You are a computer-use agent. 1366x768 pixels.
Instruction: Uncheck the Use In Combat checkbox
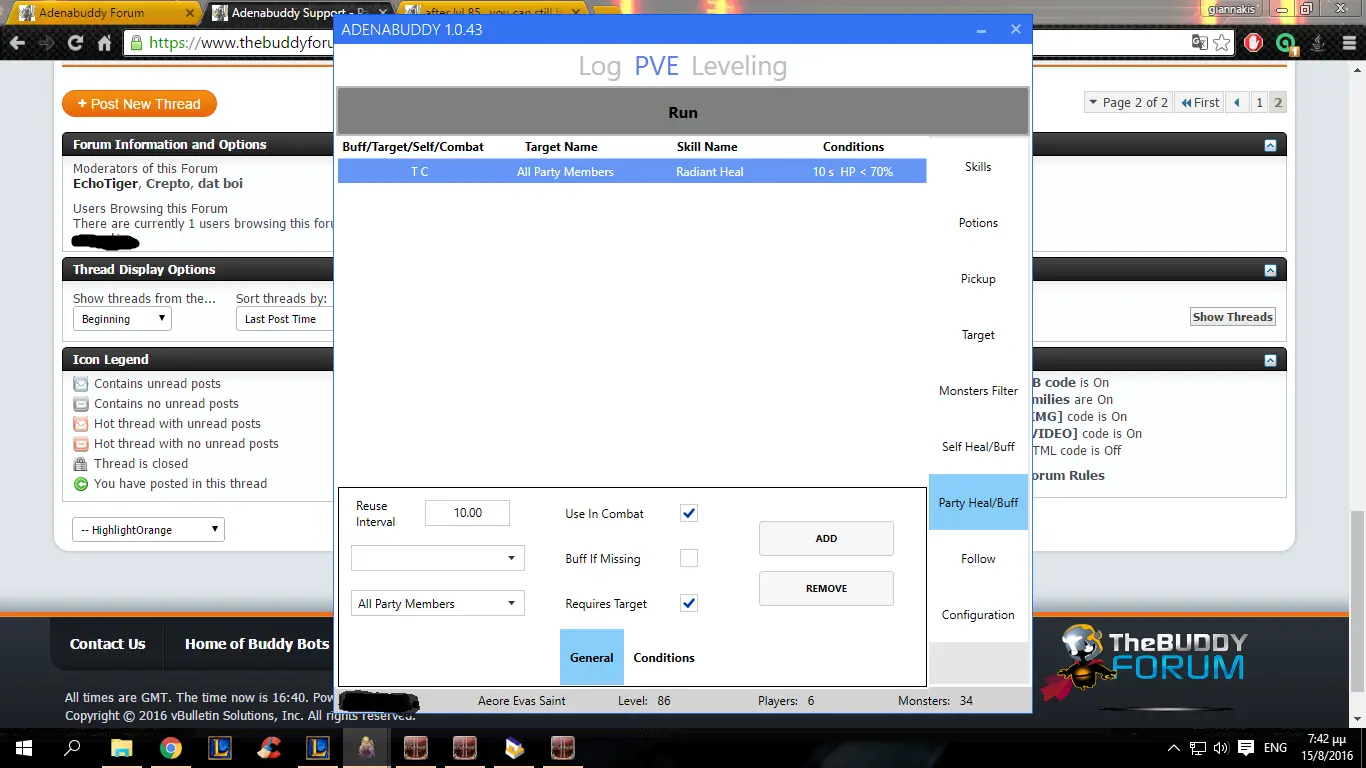coord(689,513)
